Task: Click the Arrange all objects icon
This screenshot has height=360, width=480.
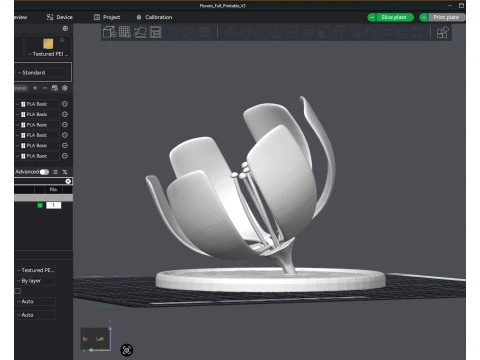Action: tap(155, 32)
